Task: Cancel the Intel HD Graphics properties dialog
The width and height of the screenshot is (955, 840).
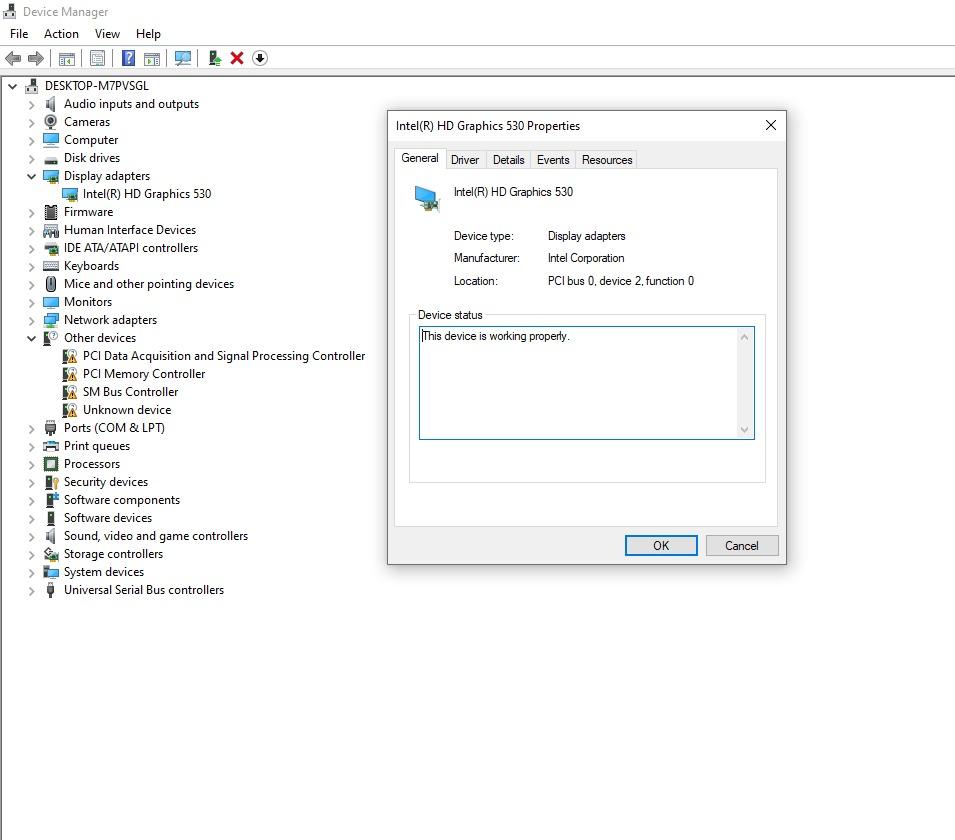Action: [x=741, y=546]
